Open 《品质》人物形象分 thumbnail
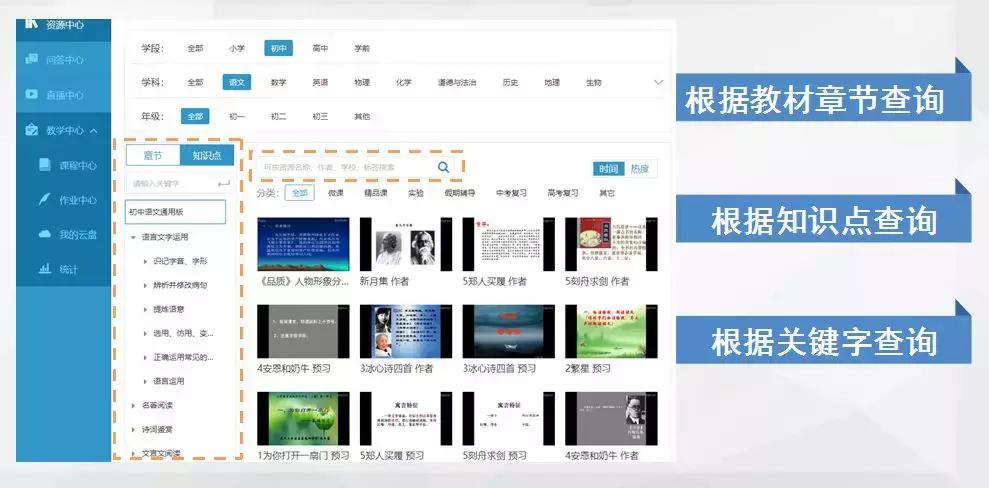 [x=303, y=244]
